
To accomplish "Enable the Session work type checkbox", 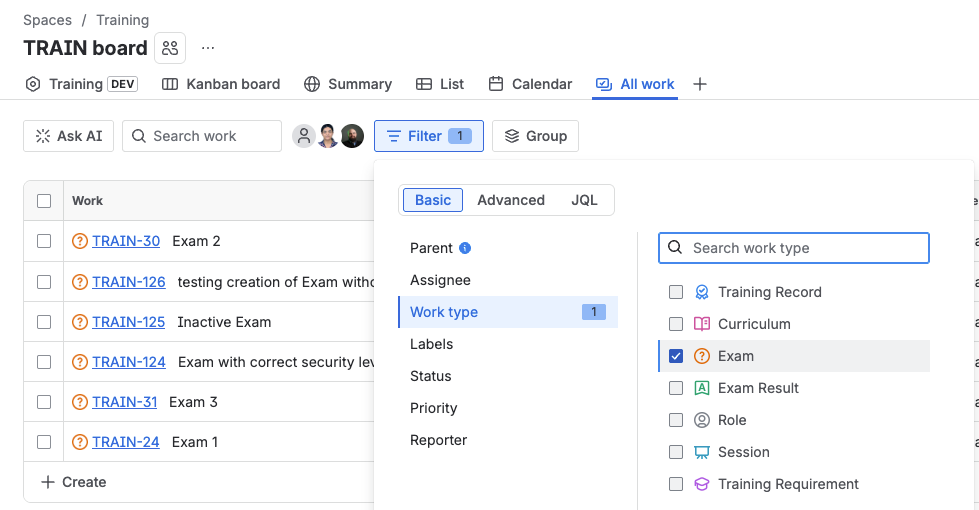I will pos(676,452).
